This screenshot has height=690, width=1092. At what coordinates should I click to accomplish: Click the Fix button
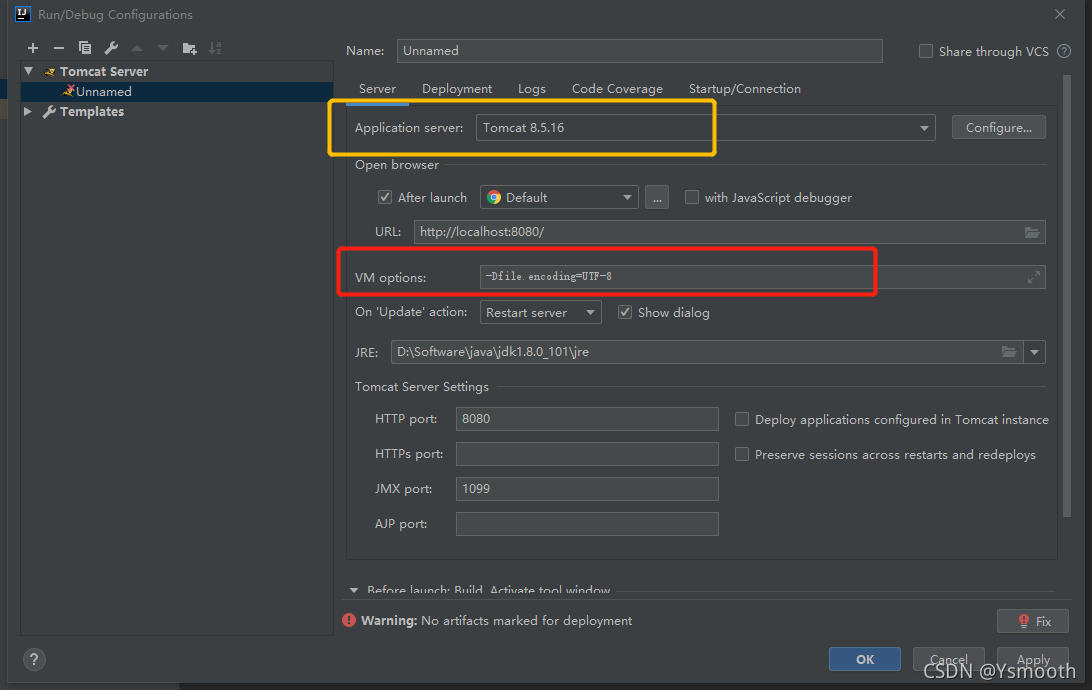point(1033,621)
